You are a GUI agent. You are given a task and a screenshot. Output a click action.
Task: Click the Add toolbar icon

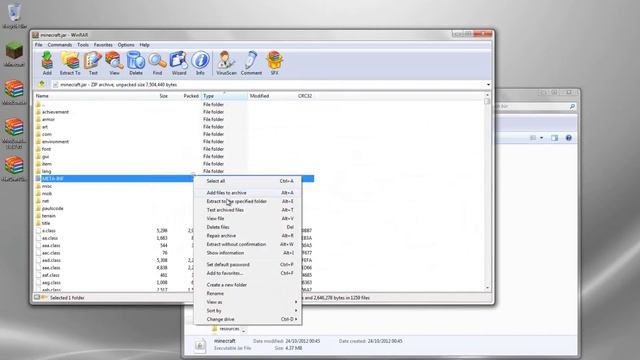tap(47, 63)
